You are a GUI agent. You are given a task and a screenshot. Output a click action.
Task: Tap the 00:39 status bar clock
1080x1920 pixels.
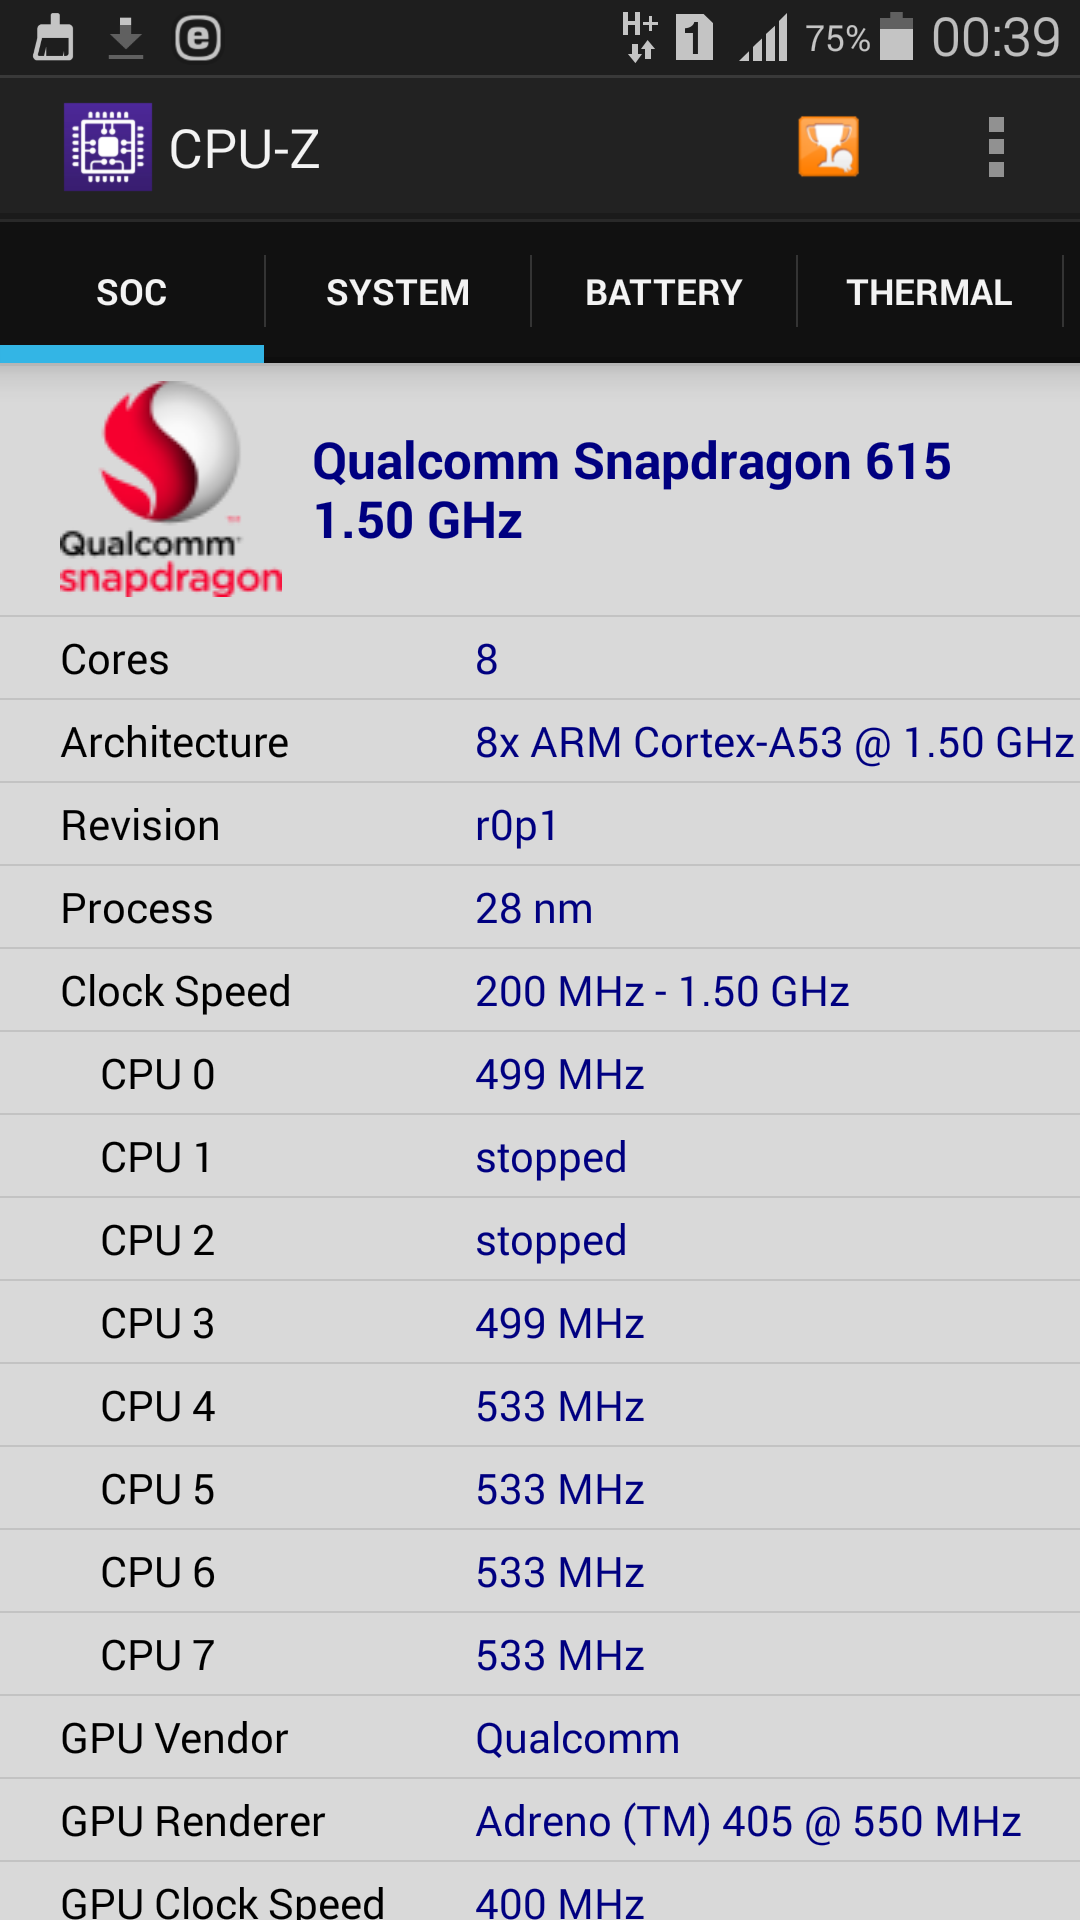click(995, 38)
